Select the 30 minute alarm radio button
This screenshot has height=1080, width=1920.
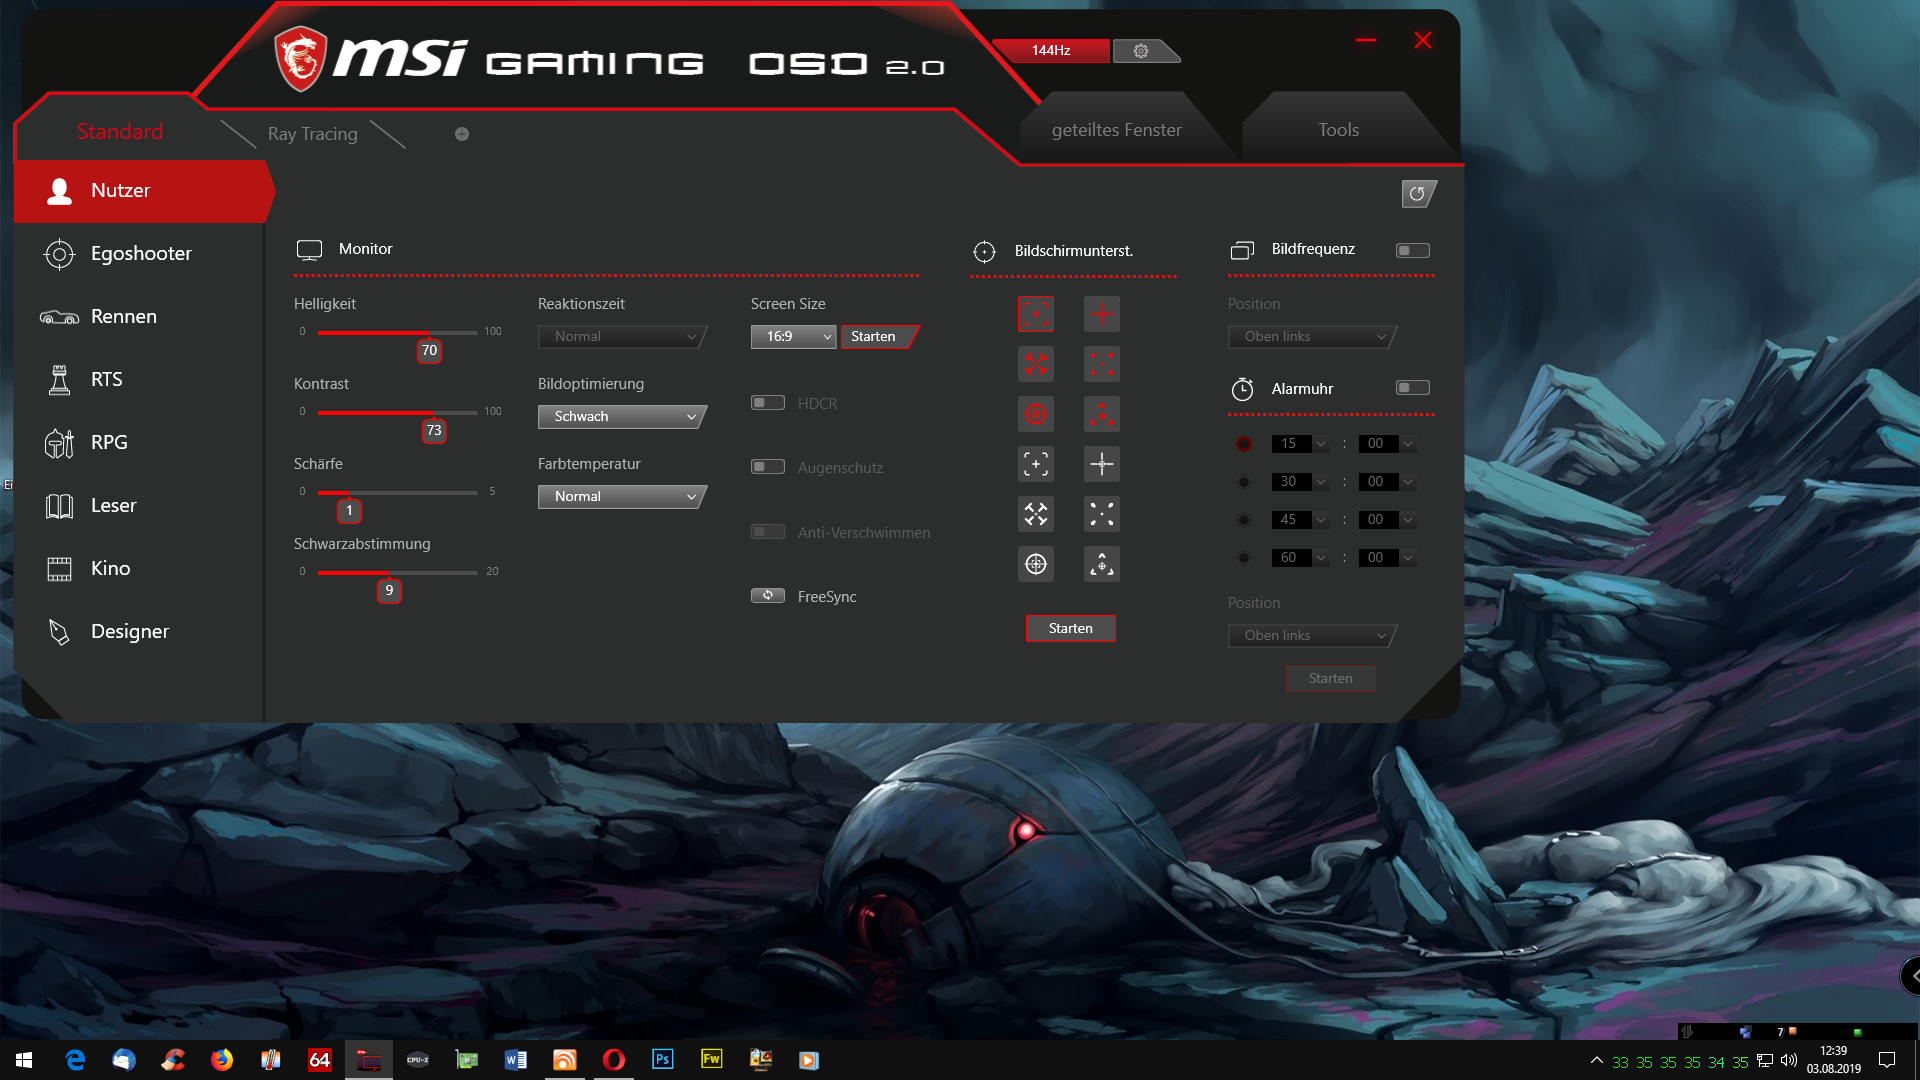tap(1244, 482)
